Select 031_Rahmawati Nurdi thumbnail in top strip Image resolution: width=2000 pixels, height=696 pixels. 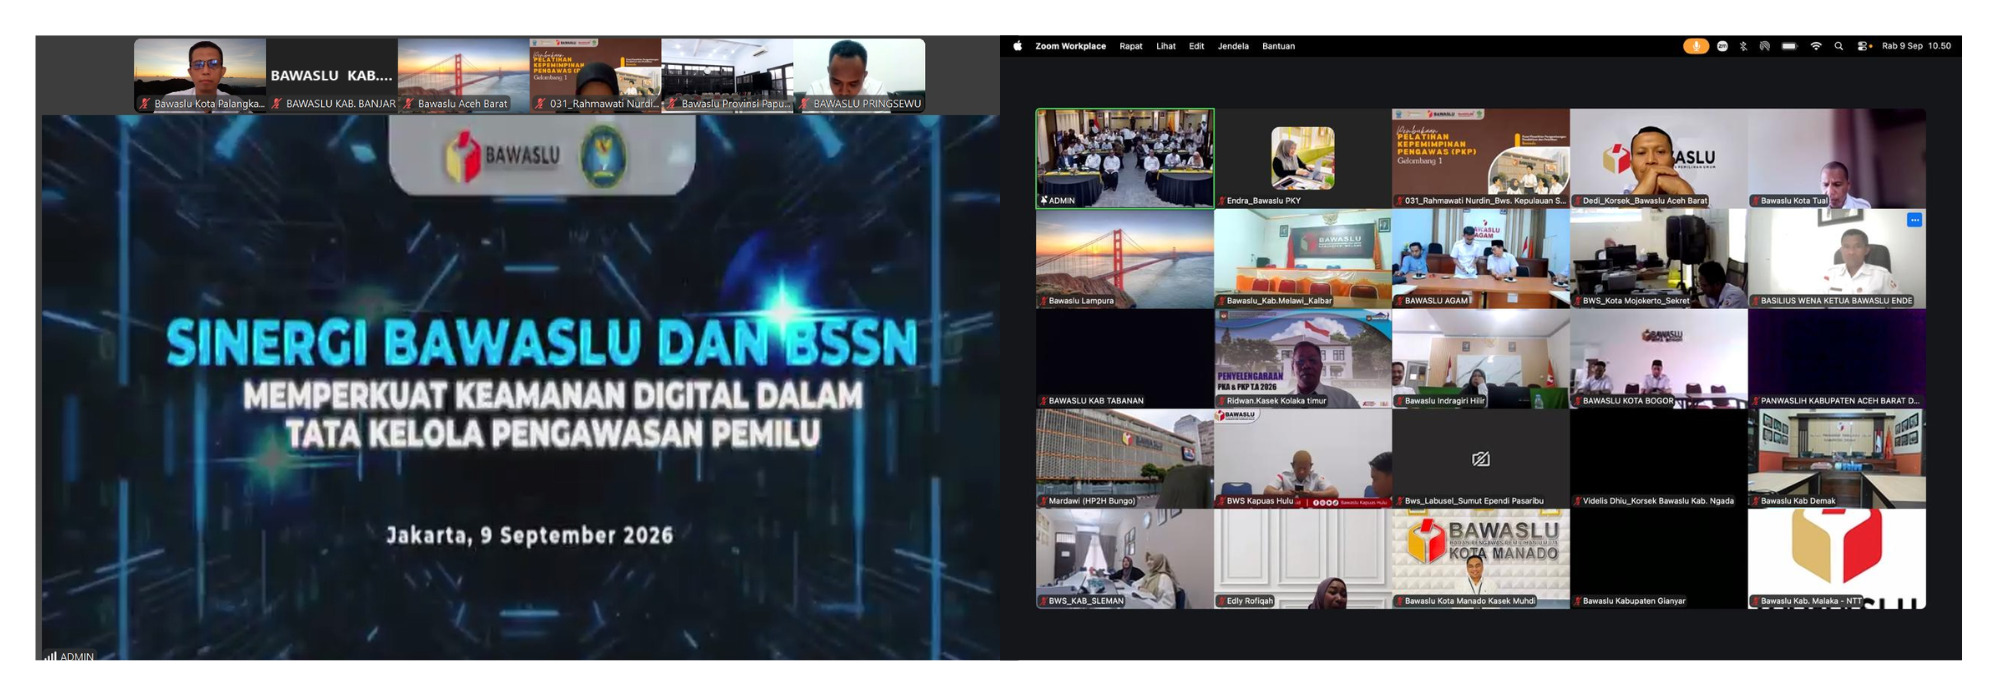tap(596, 75)
